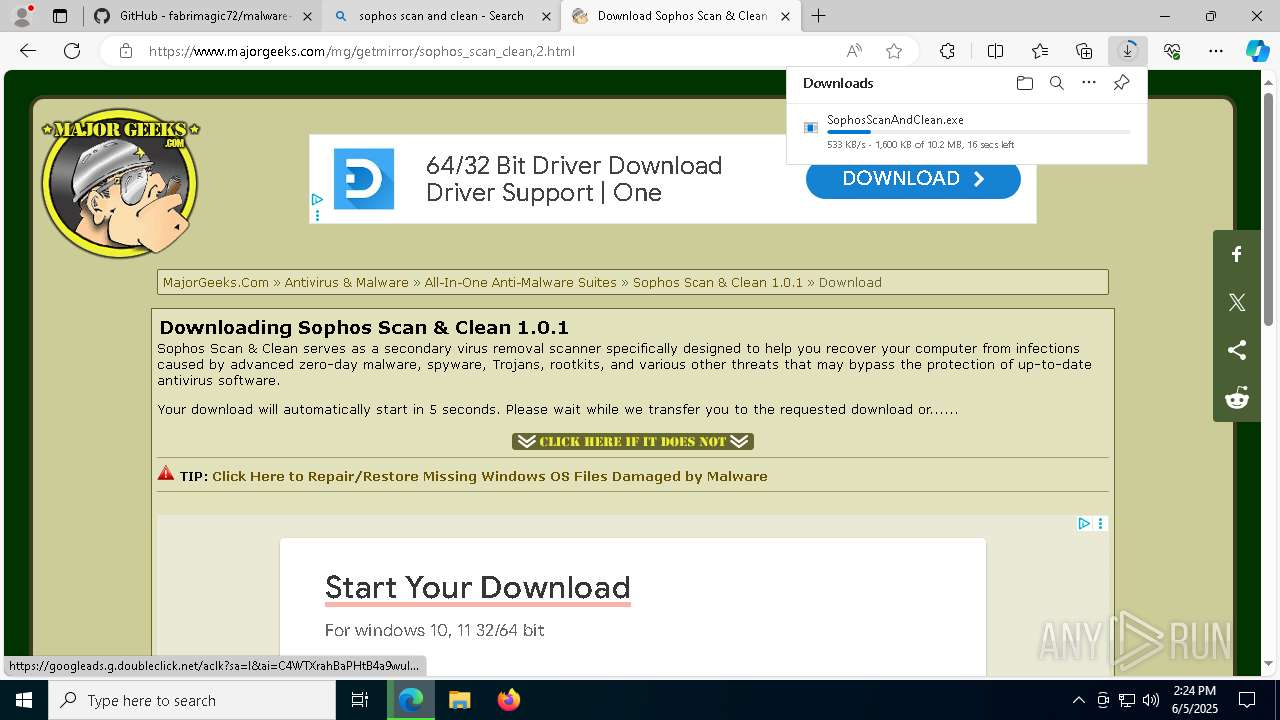The width and height of the screenshot is (1280, 720).
Task: Open more options in Downloads panel
Action: click(1089, 83)
